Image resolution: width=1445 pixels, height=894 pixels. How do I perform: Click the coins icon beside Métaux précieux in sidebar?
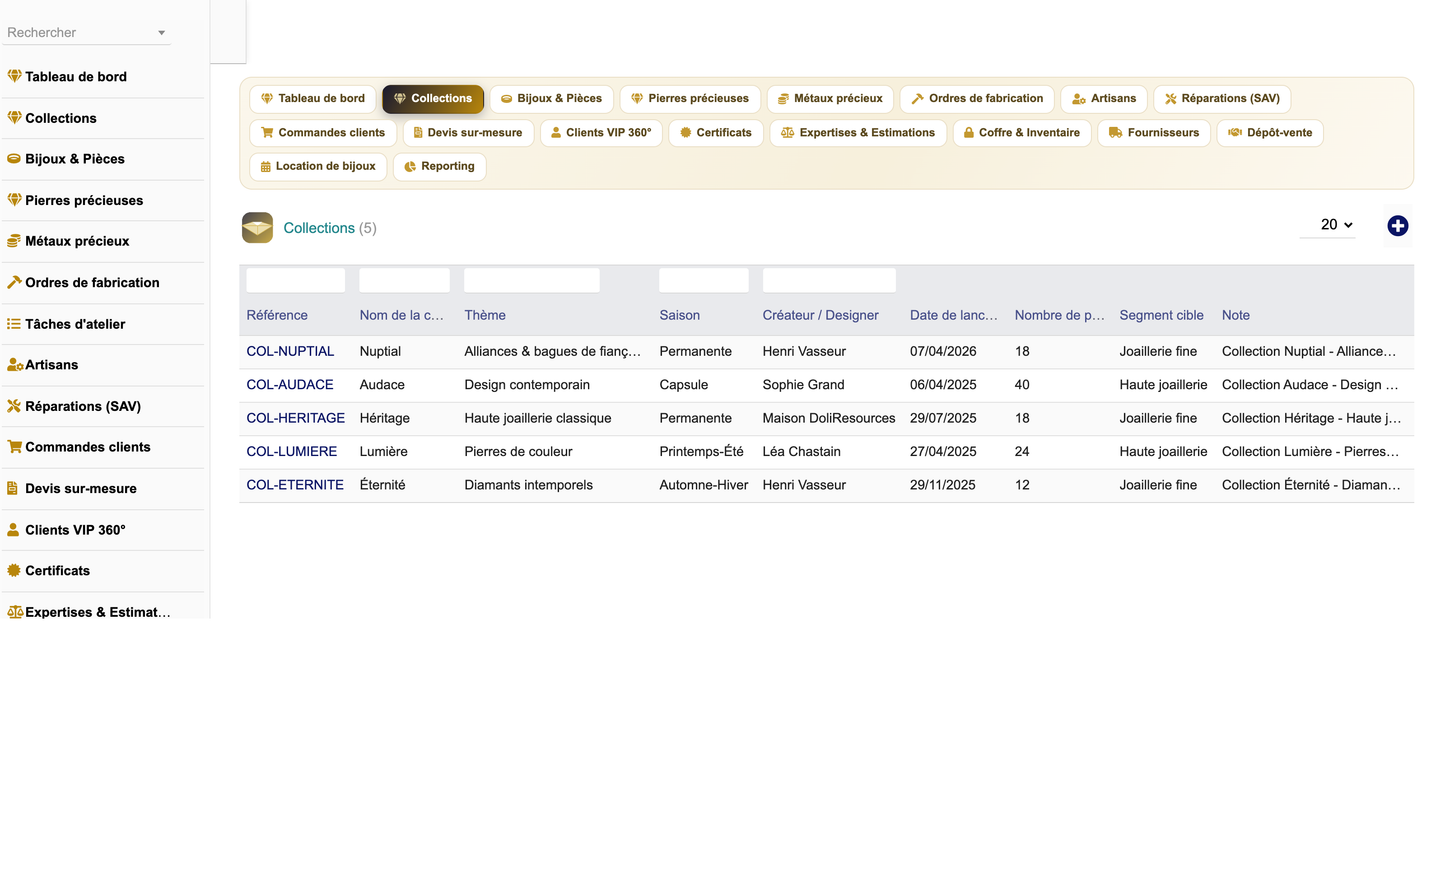click(14, 241)
